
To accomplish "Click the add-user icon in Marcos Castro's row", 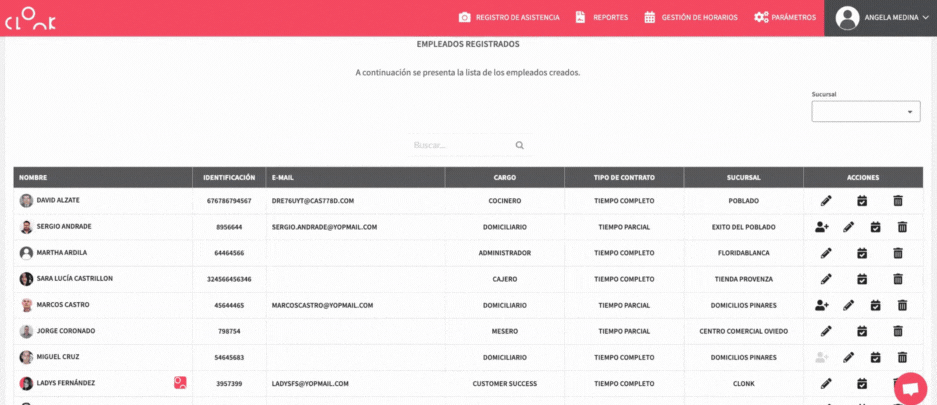I will pos(822,305).
